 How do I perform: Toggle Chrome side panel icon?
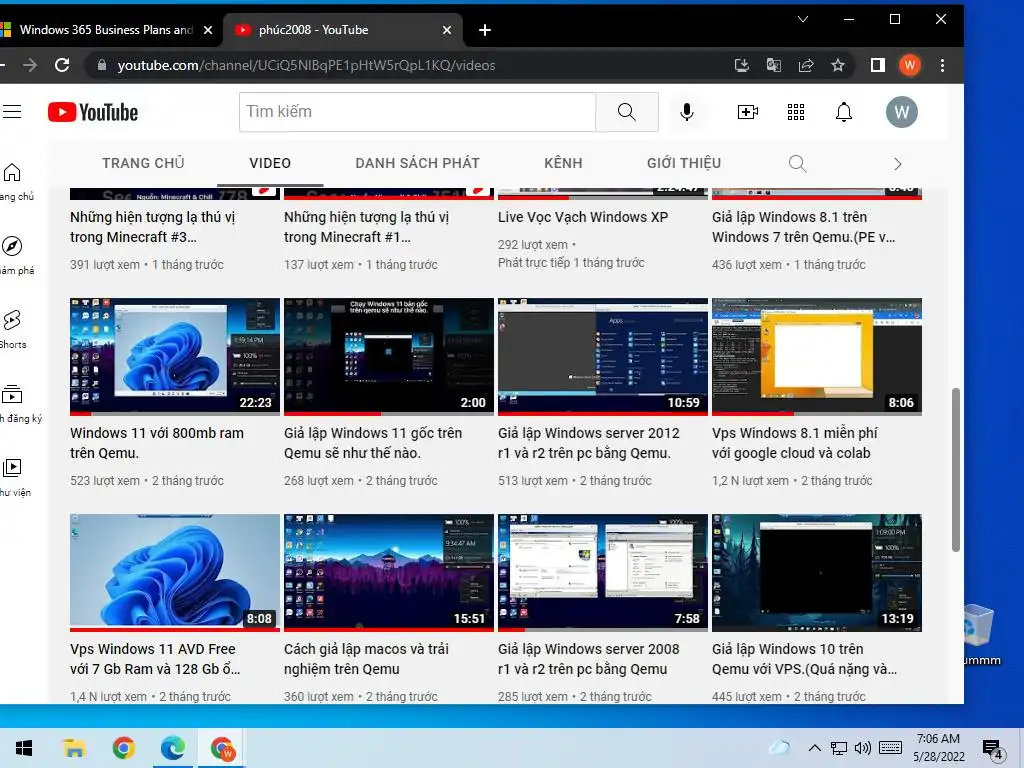877,65
